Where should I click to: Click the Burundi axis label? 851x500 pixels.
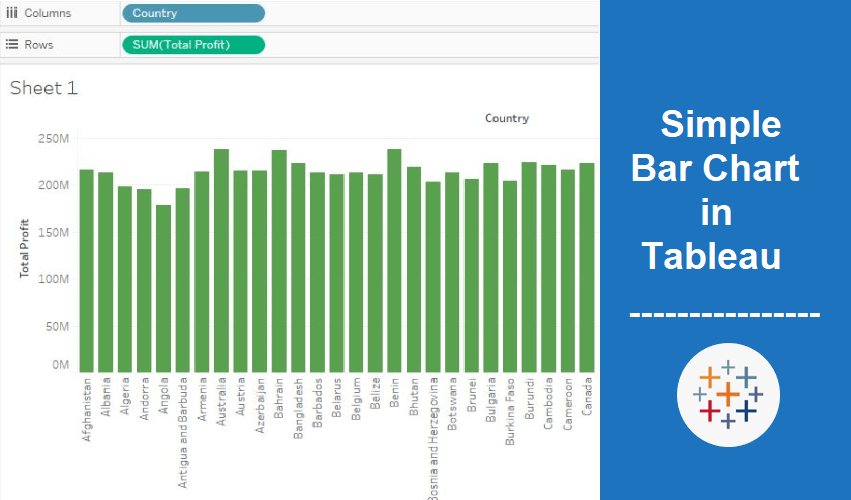[529, 398]
